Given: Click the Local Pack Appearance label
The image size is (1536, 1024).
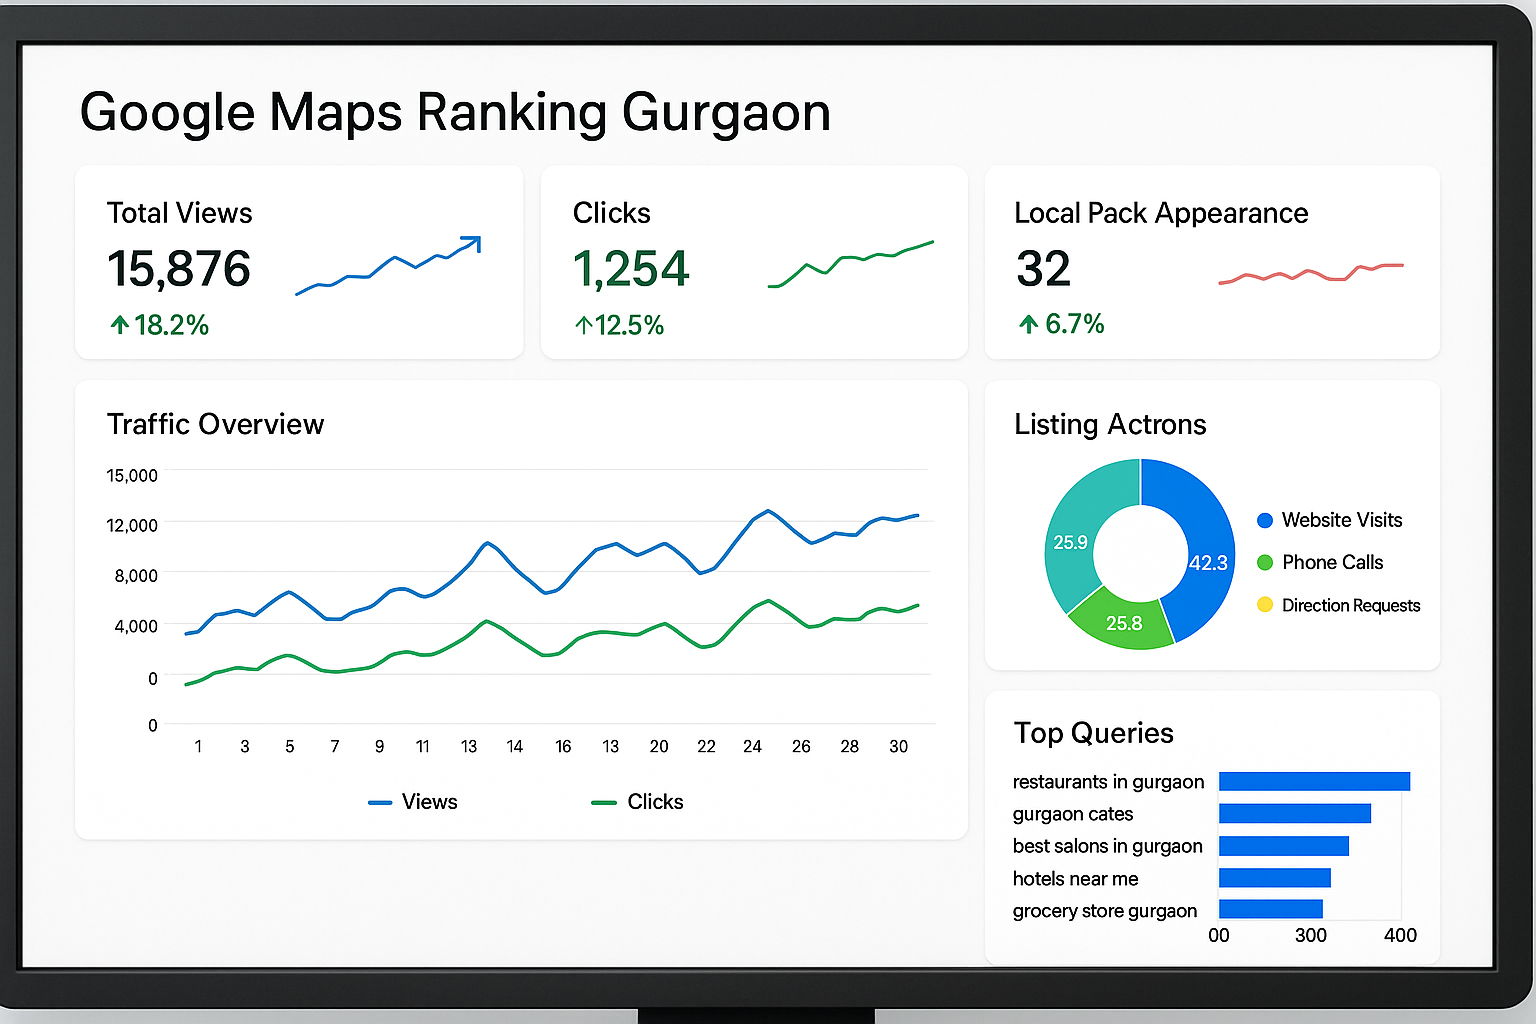Looking at the screenshot, I should coord(1161,213).
